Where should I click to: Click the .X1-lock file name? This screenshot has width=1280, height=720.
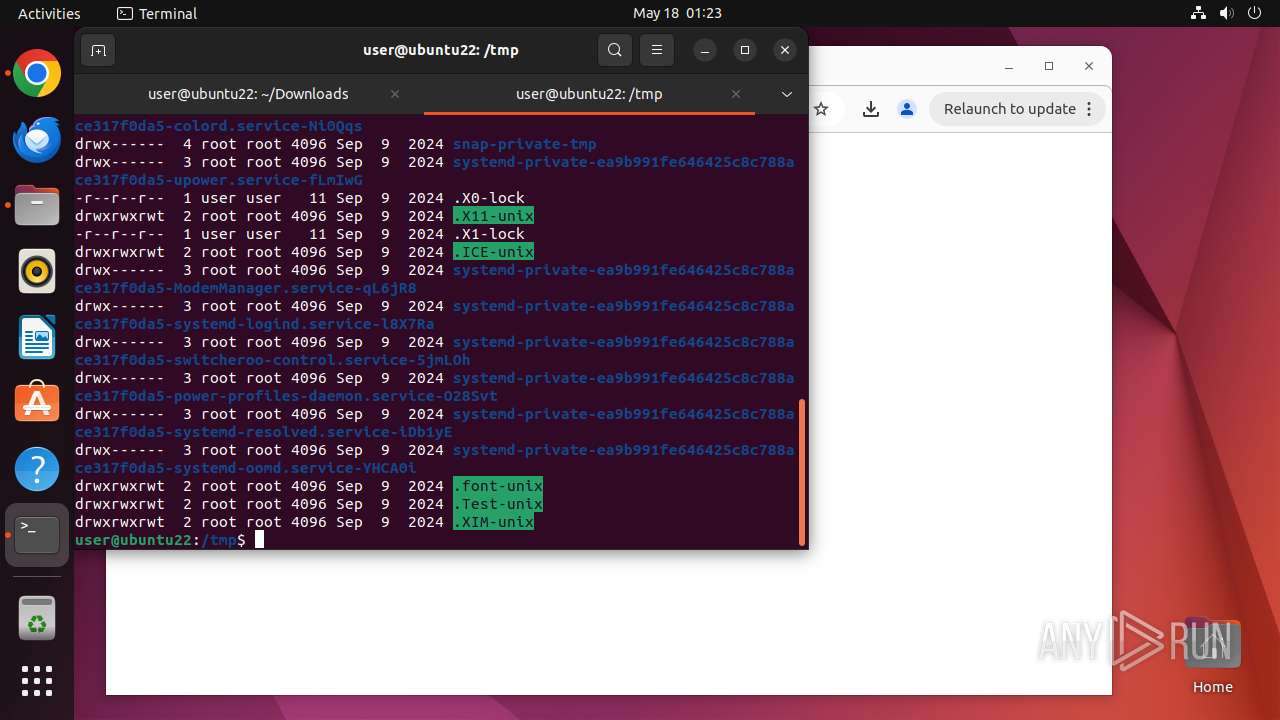pyautogui.click(x=489, y=234)
